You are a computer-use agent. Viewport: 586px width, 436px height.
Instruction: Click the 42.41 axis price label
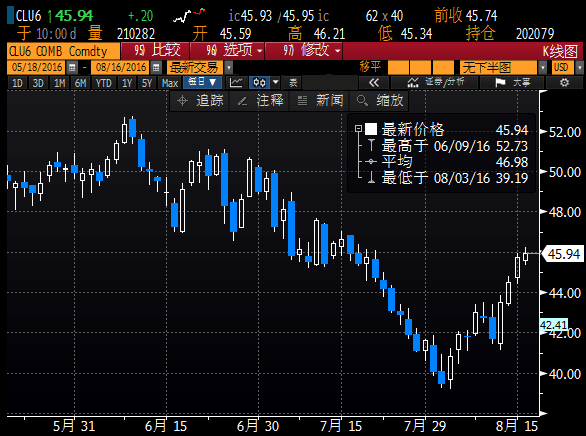coord(553,325)
